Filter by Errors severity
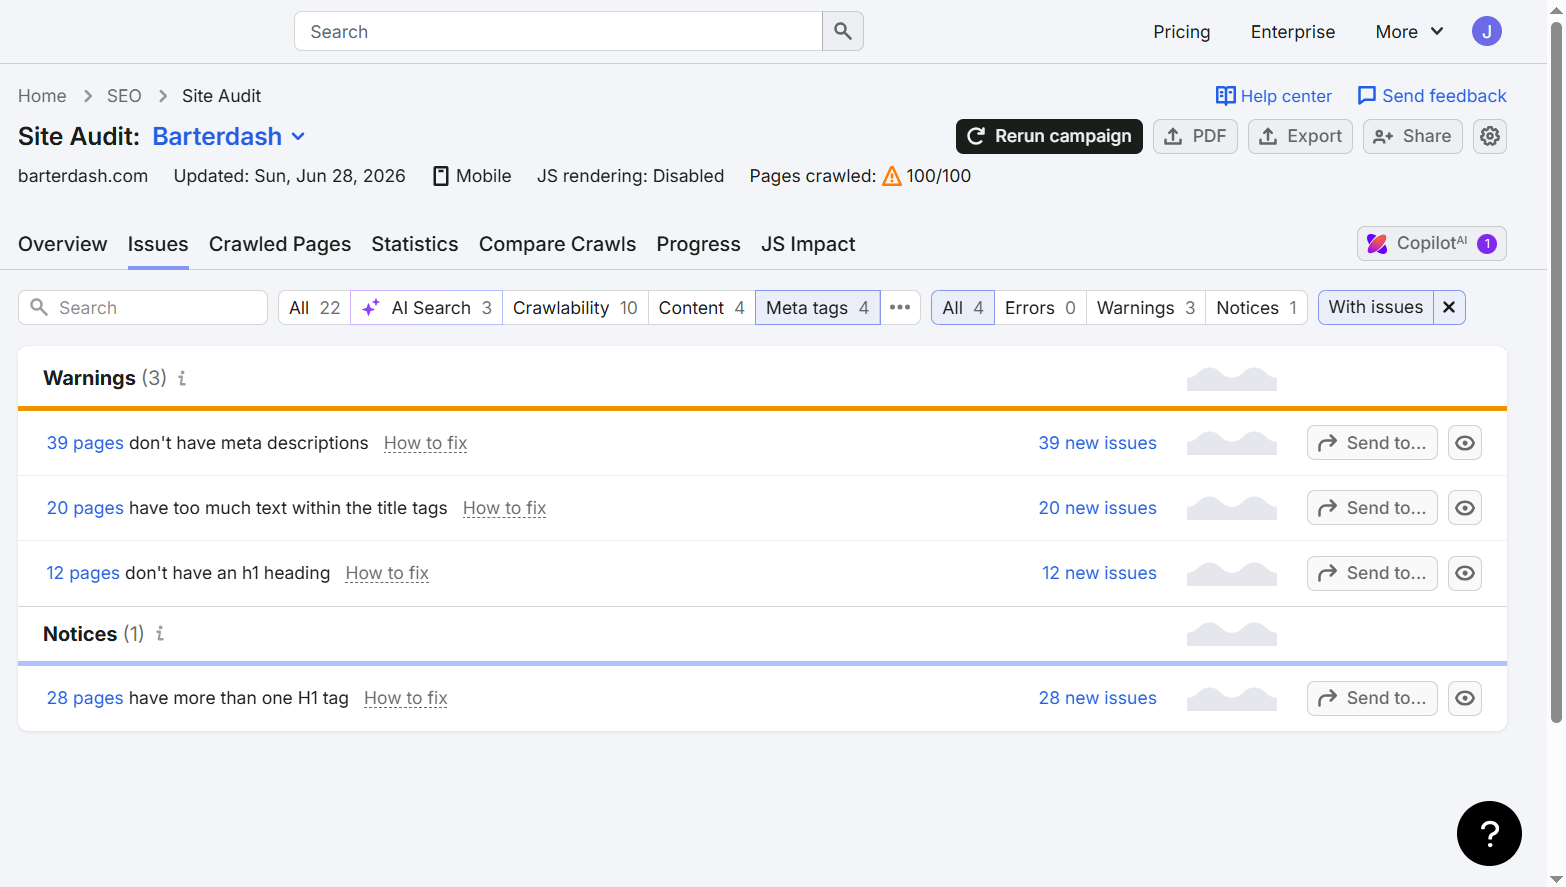The height and width of the screenshot is (887, 1566). click(x=1040, y=307)
